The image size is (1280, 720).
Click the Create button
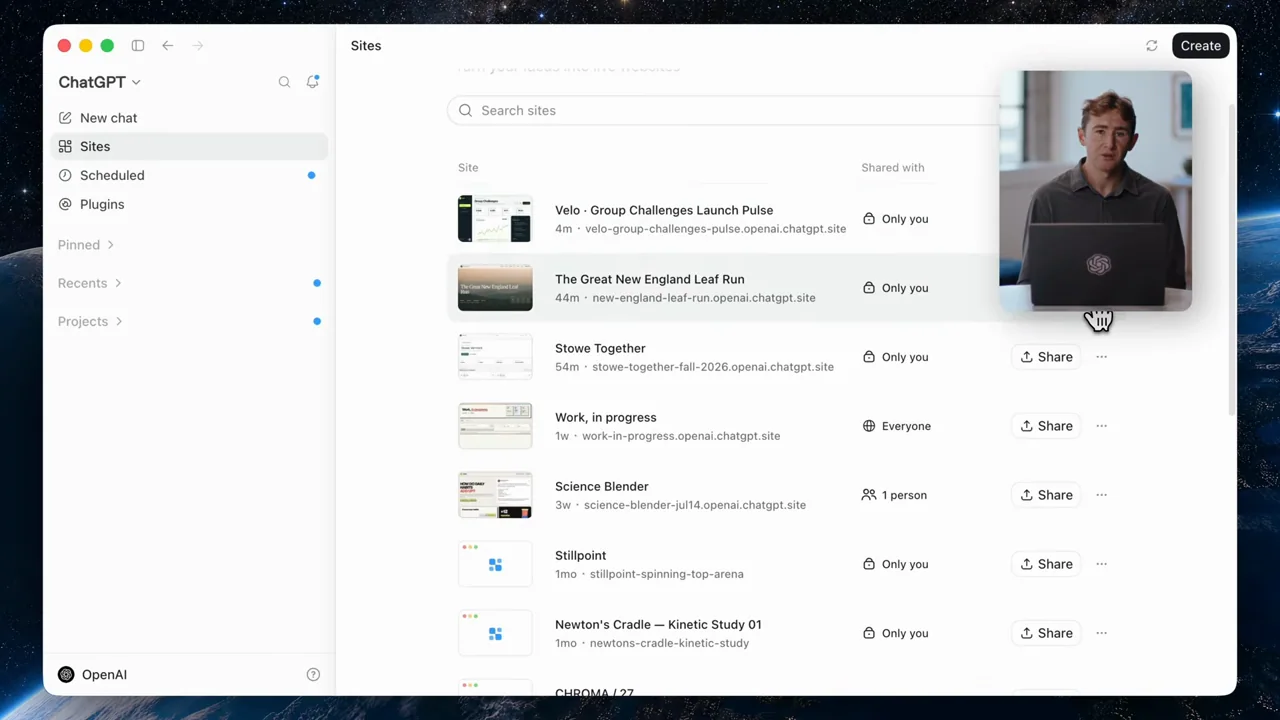tap(1200, 46)
